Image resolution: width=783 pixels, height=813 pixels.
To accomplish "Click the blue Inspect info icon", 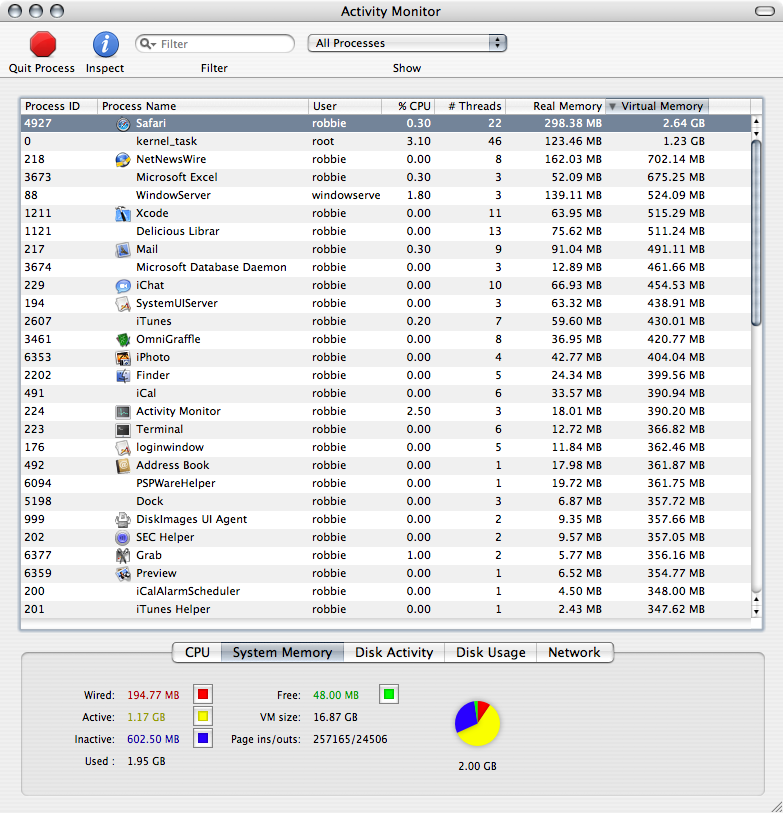I will coord(105,44).
